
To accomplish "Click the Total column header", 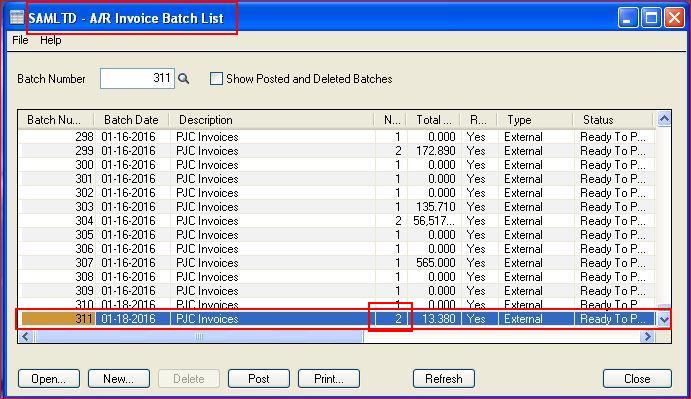I will pos(433,120).
